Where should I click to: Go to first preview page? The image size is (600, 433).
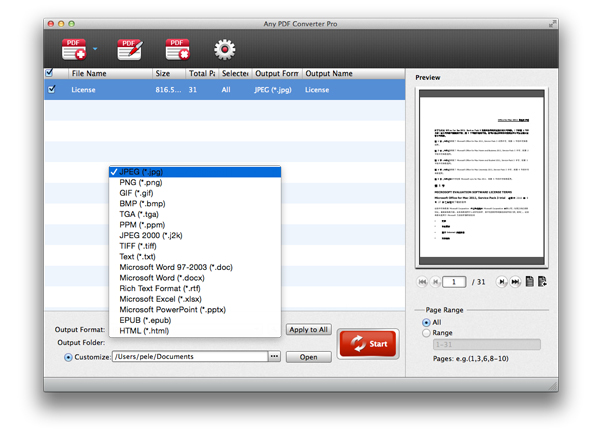pos(422,282)
